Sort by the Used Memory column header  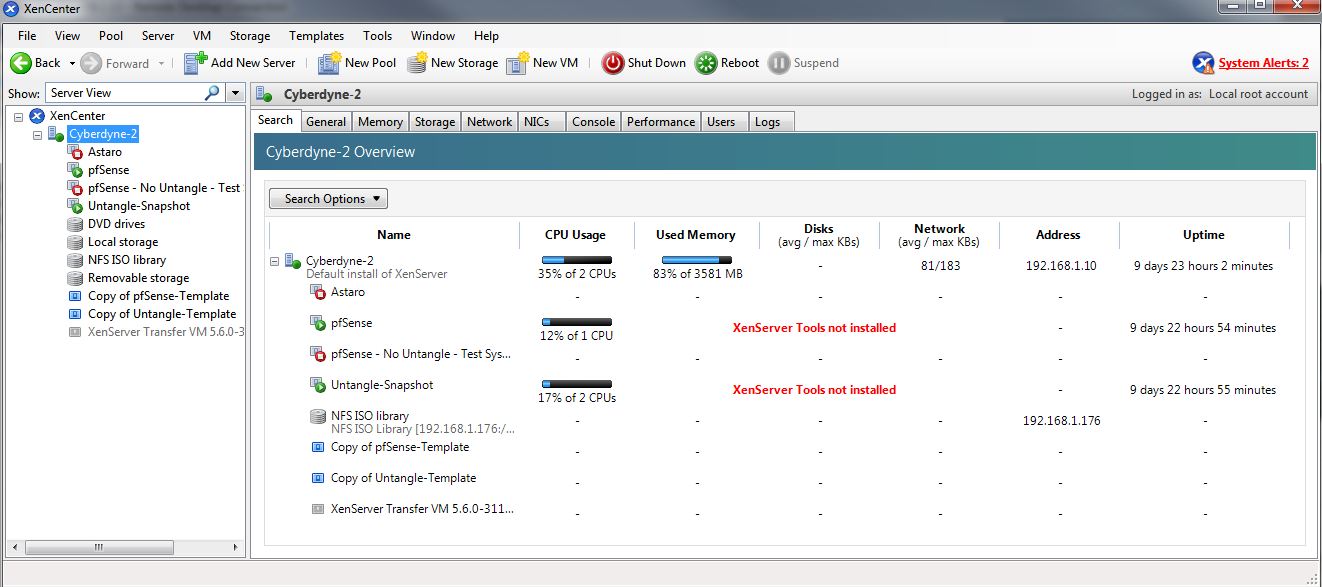tap(696, 235)
